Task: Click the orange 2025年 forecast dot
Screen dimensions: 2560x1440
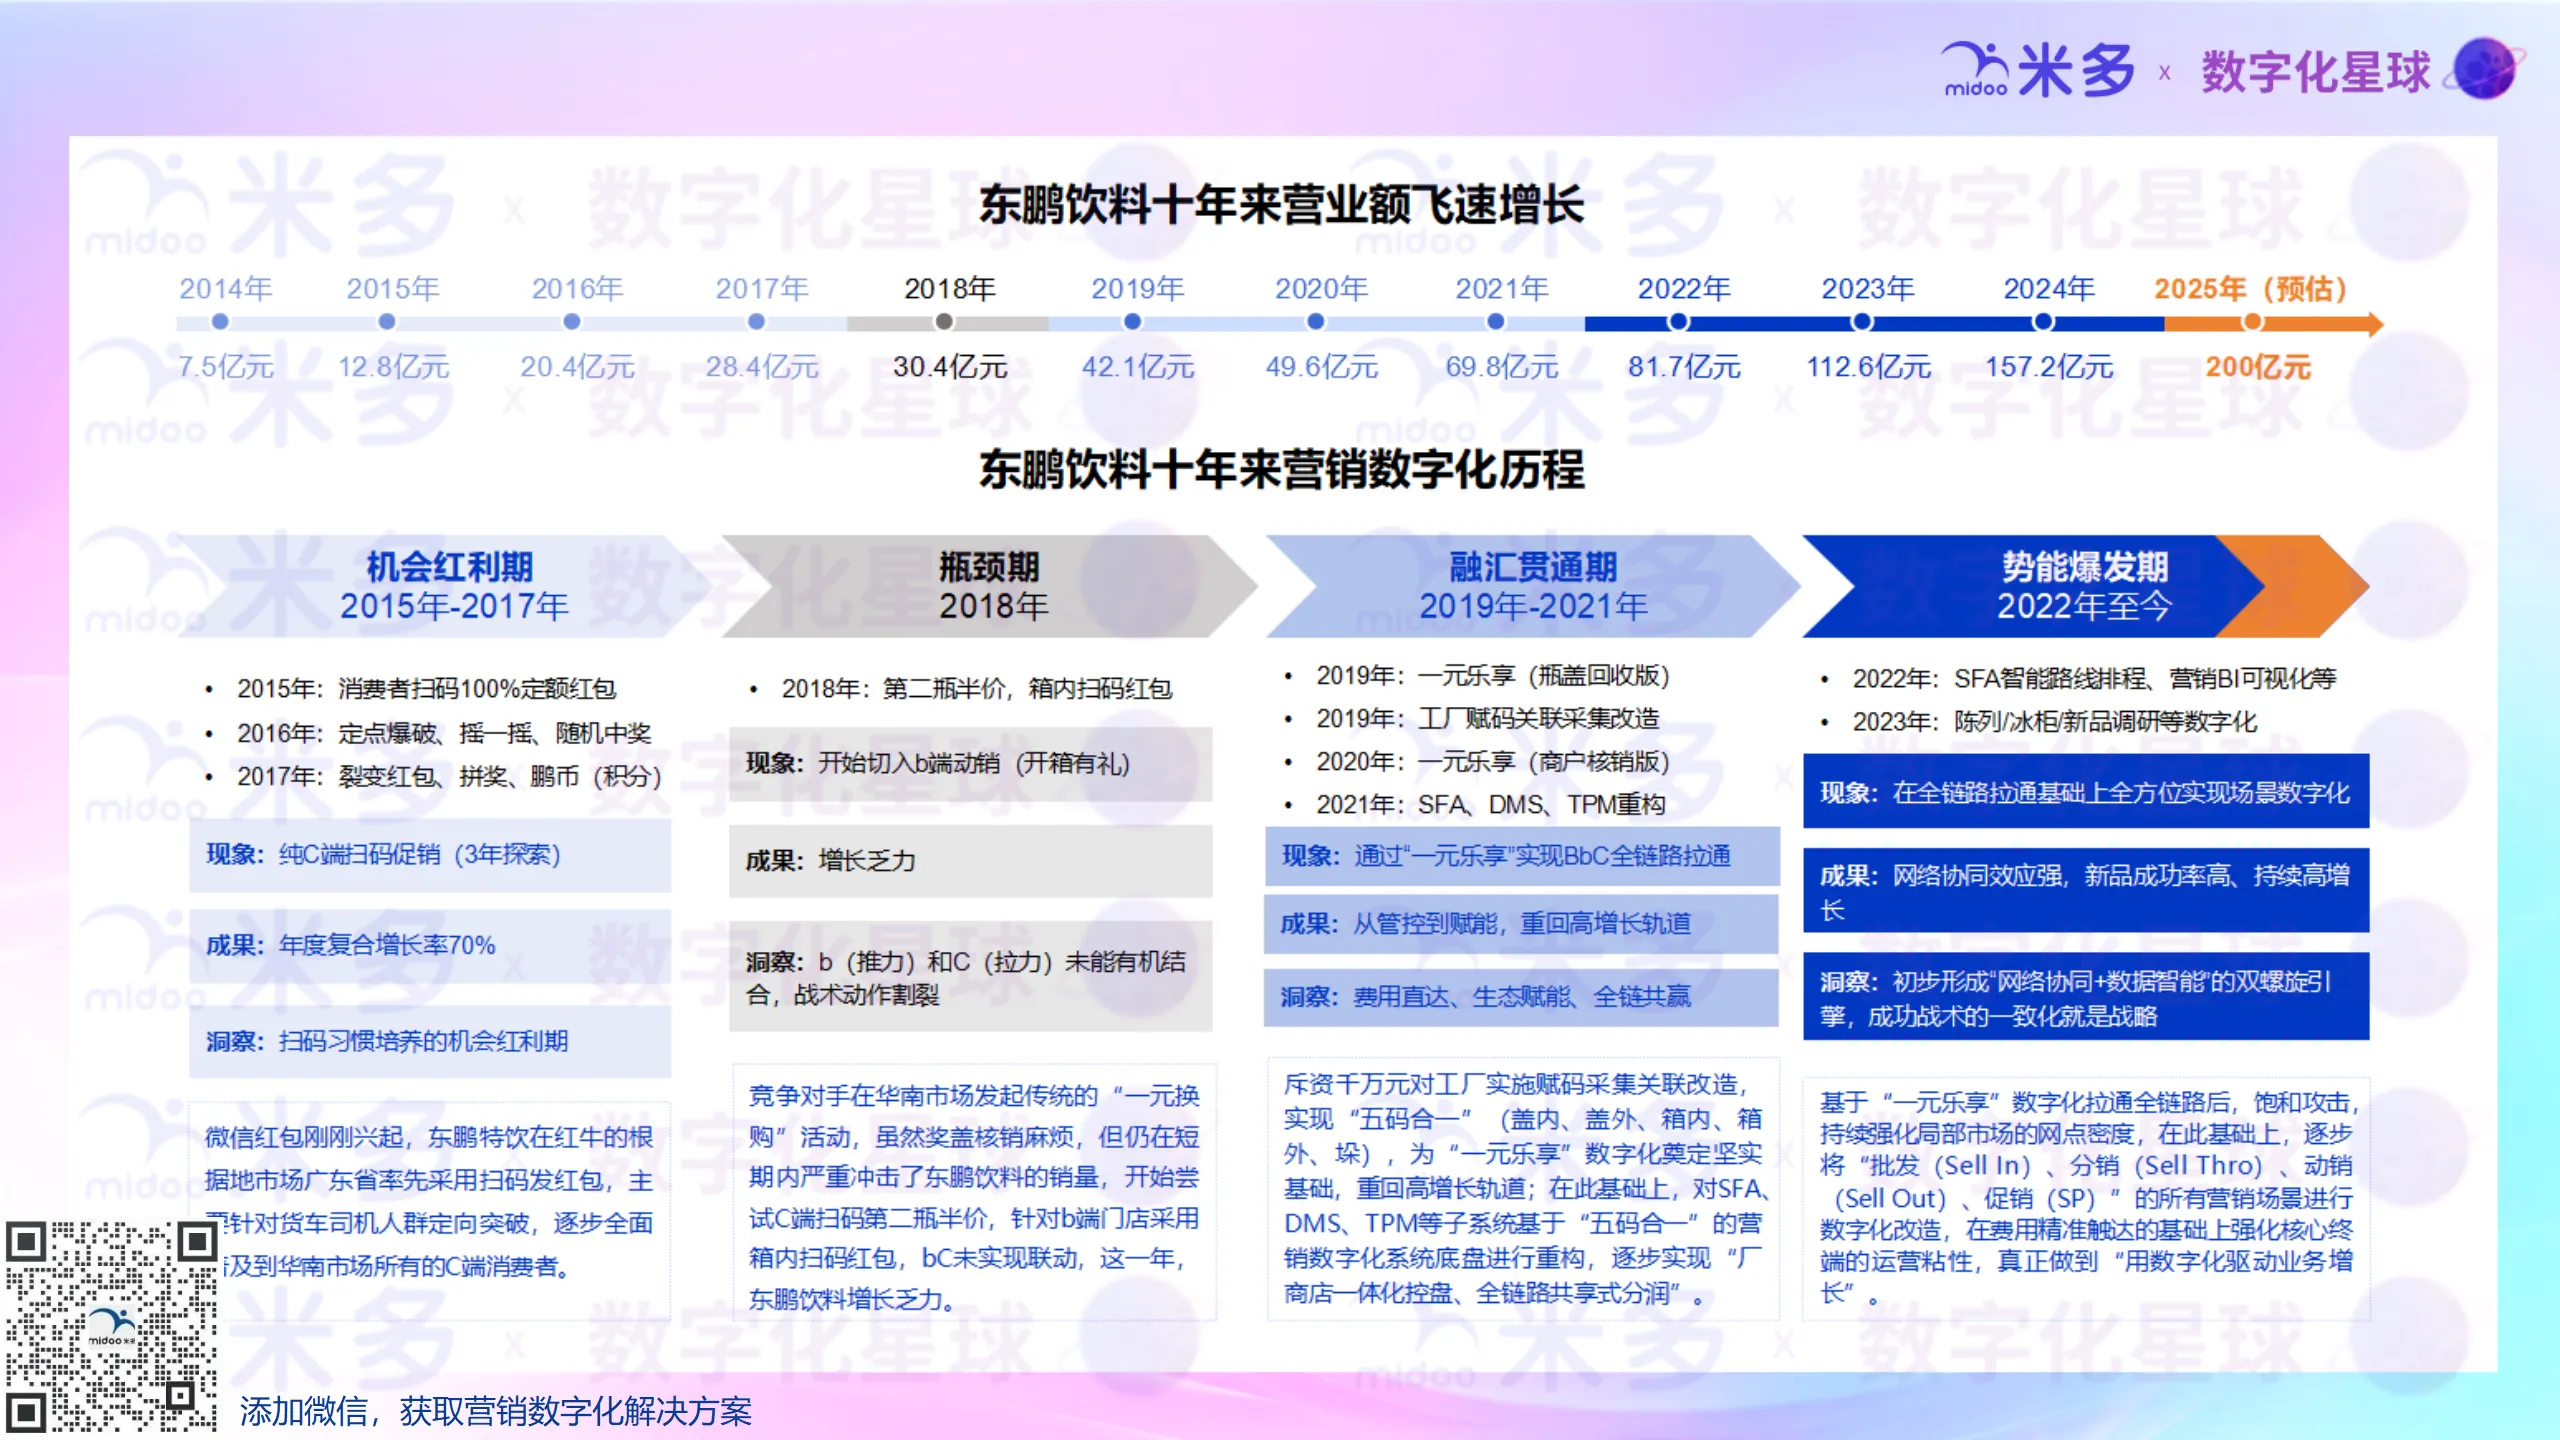Action: click(x=2252, y=322)
